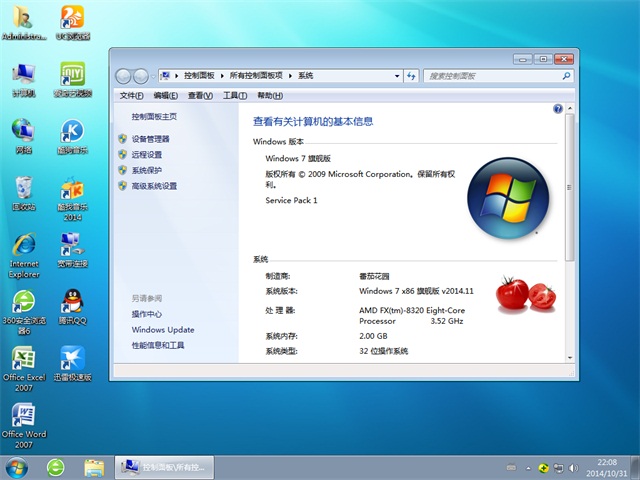Open the Administrator folder desktop icon
The image size is (640, 480).
pyautogui.click(x=24, y=23)
